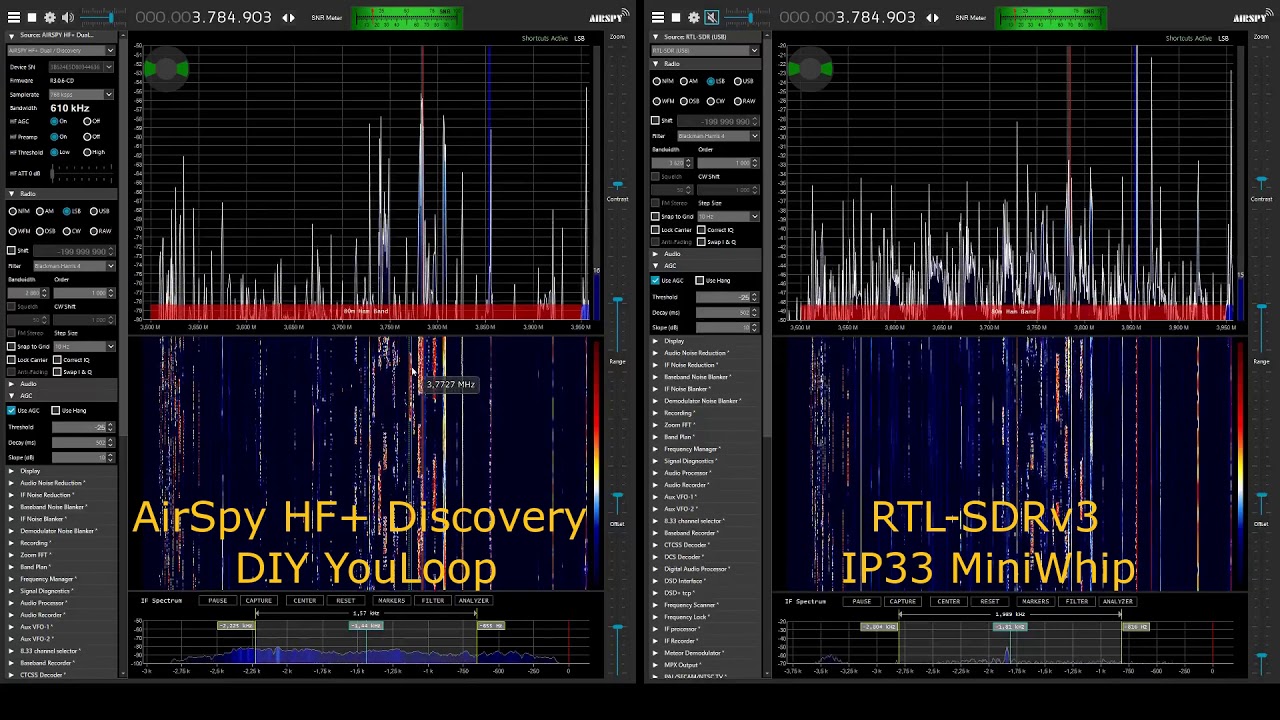This screenshot has height=720, width=1280.
Task: Click PAUSE button in the left IF Spectrum
Action: [217, 601]
